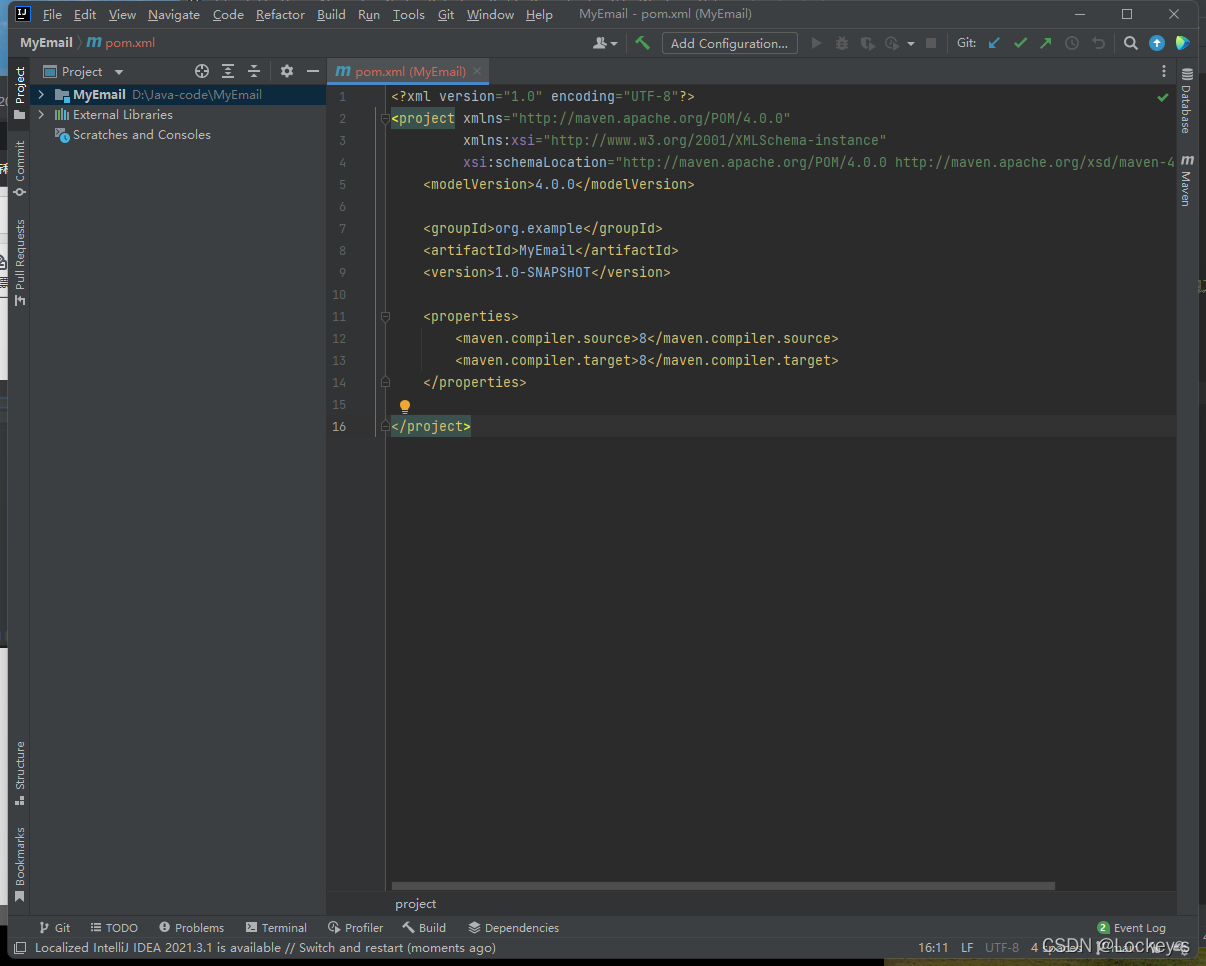Open the Git tool window at bottom
This screenshot has height=966, width=1206.
point(54,928)
